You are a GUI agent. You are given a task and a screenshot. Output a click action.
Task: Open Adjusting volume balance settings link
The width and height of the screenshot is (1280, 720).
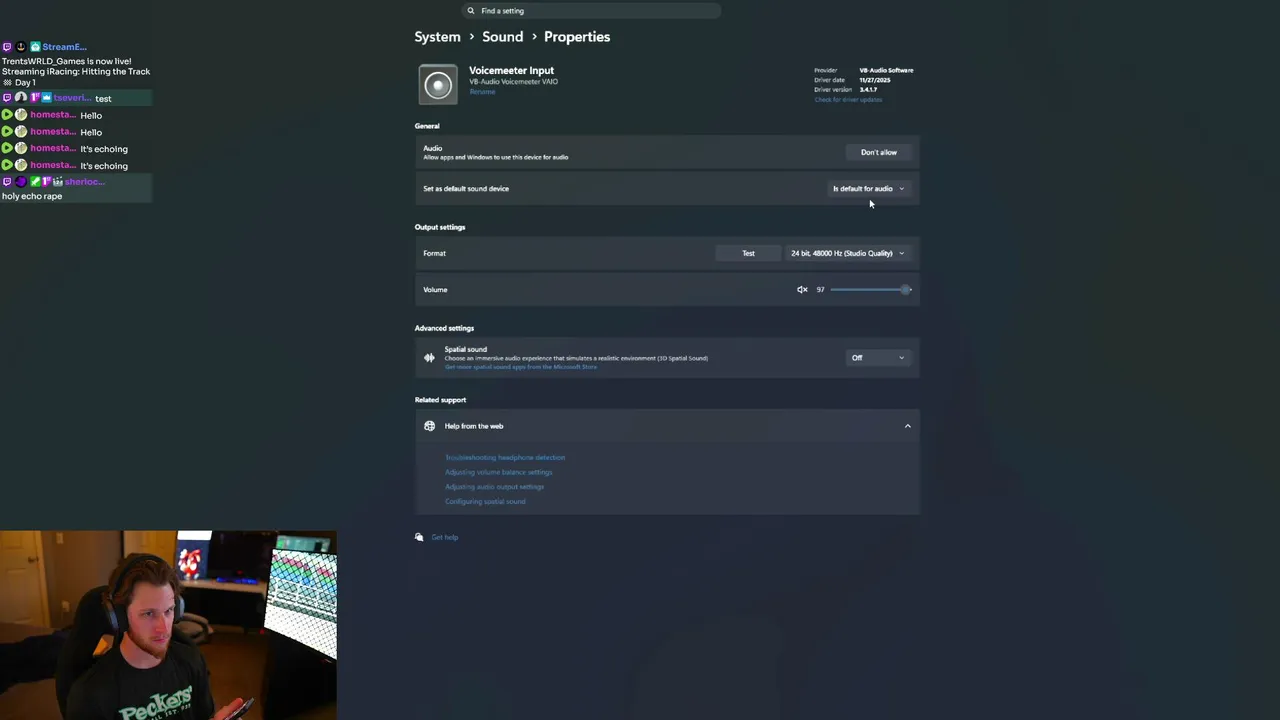coord(498,472)
